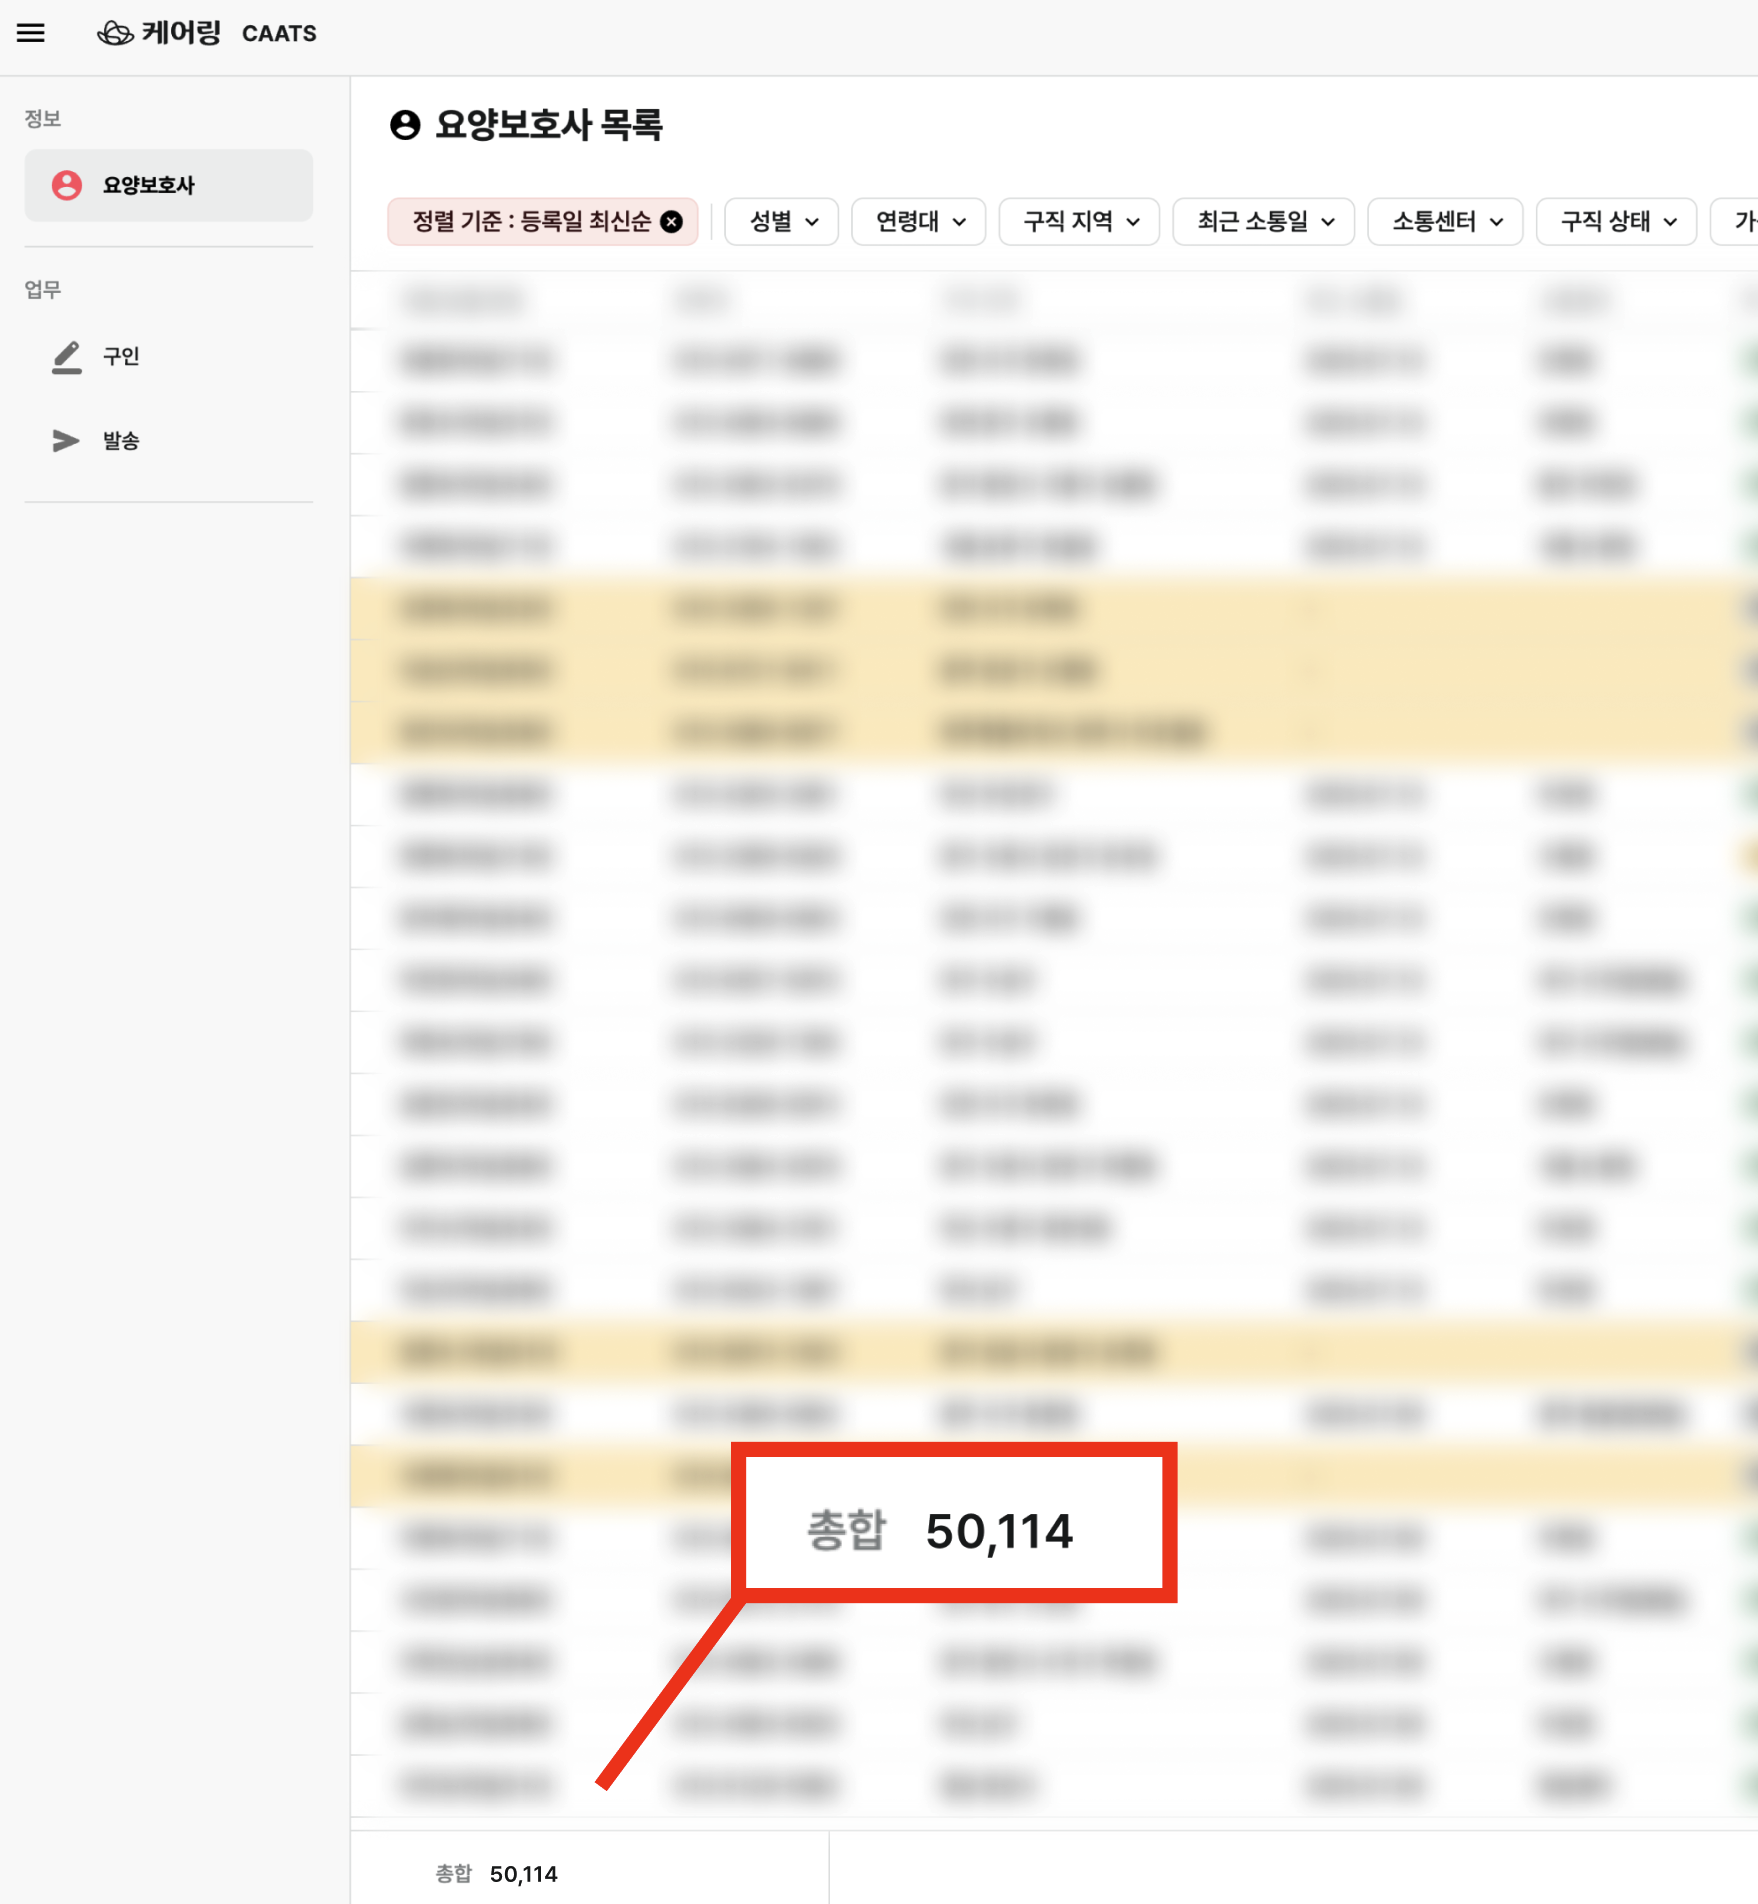This screenshot has height=1904, width=1758.
Task: Open the 요양보호사 sidebar item
Action: click(x=169, y=185)
